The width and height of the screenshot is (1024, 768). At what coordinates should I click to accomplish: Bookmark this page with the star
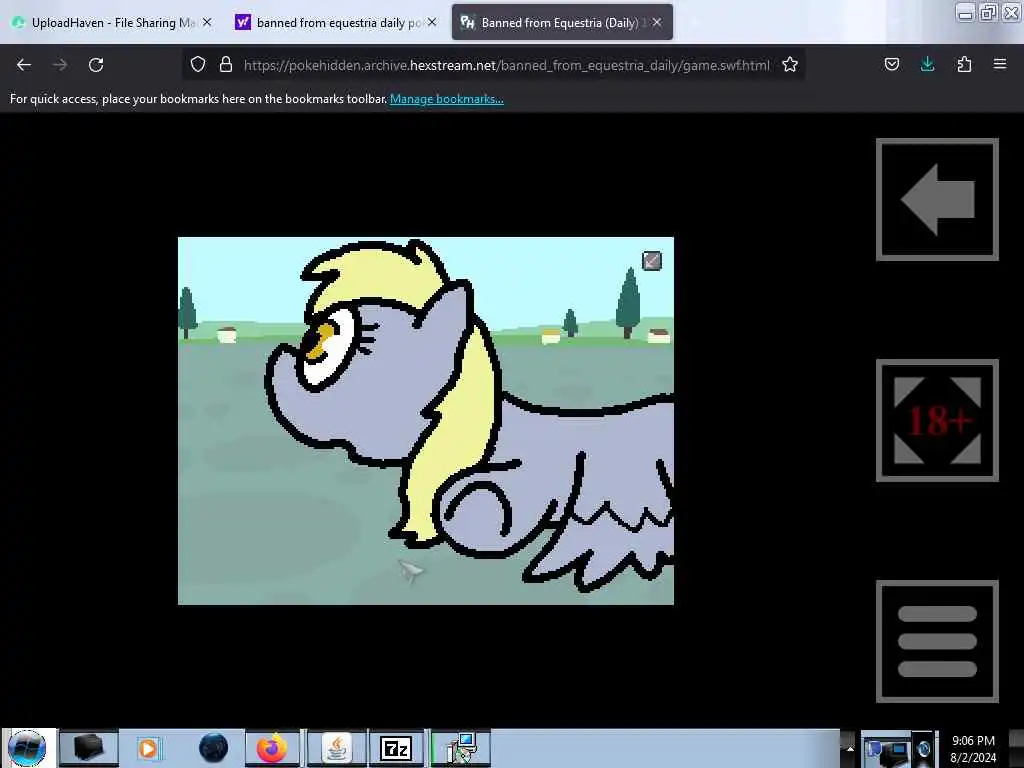click(790, 65)
